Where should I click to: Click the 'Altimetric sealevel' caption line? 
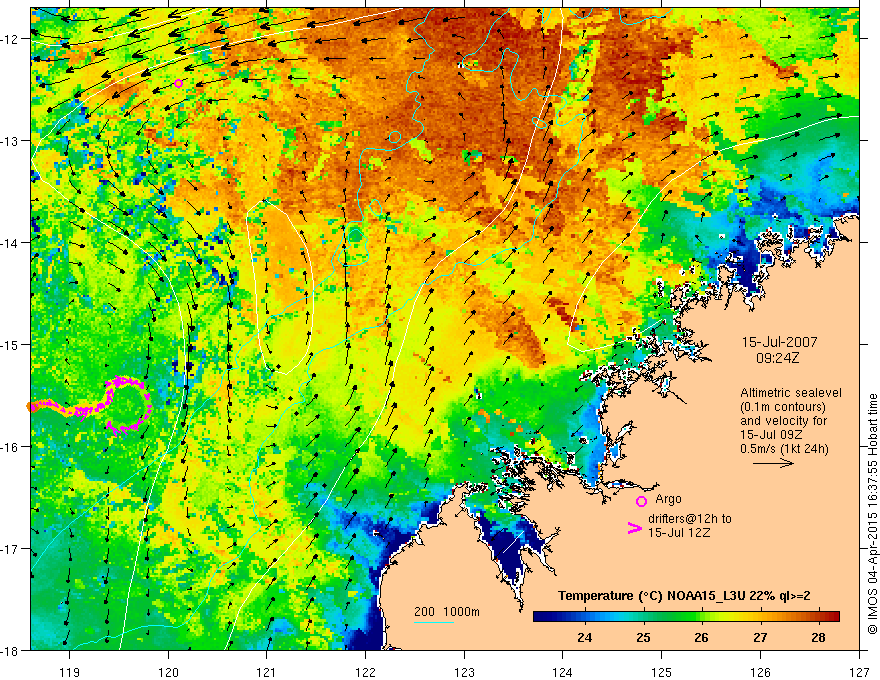pyautogui.click(x=791, y=393)
